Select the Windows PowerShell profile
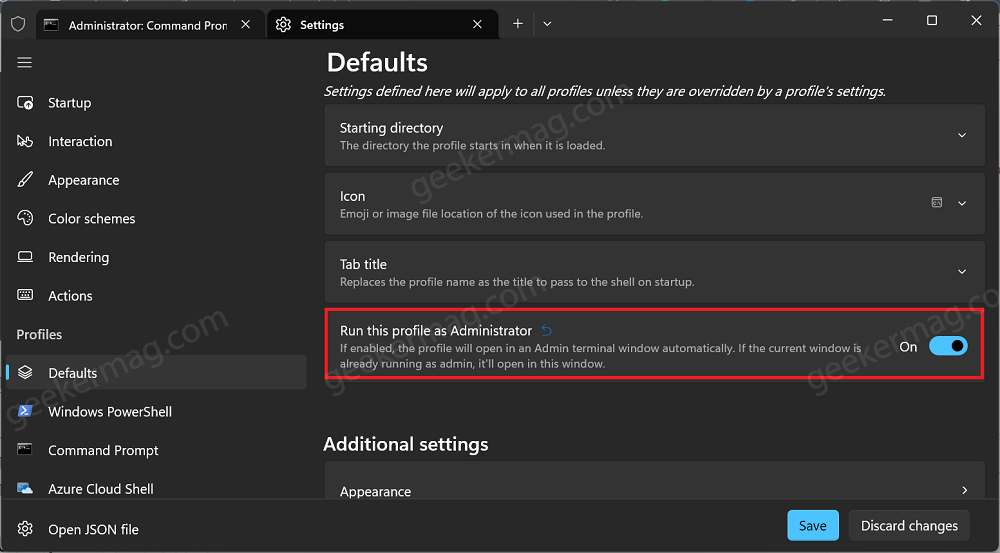 point(156,411)
